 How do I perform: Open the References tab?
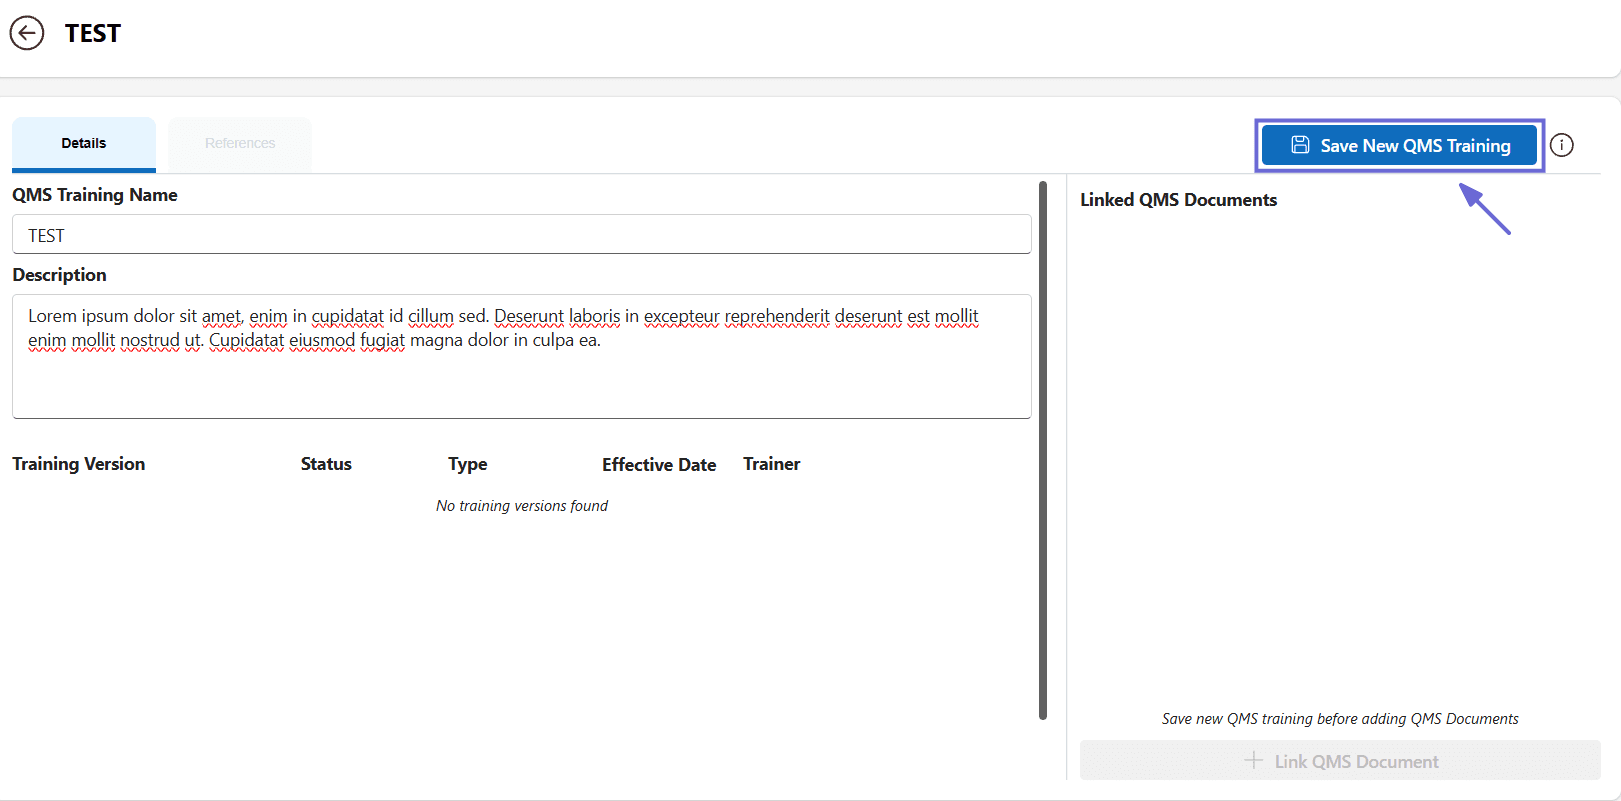(240, 144)
